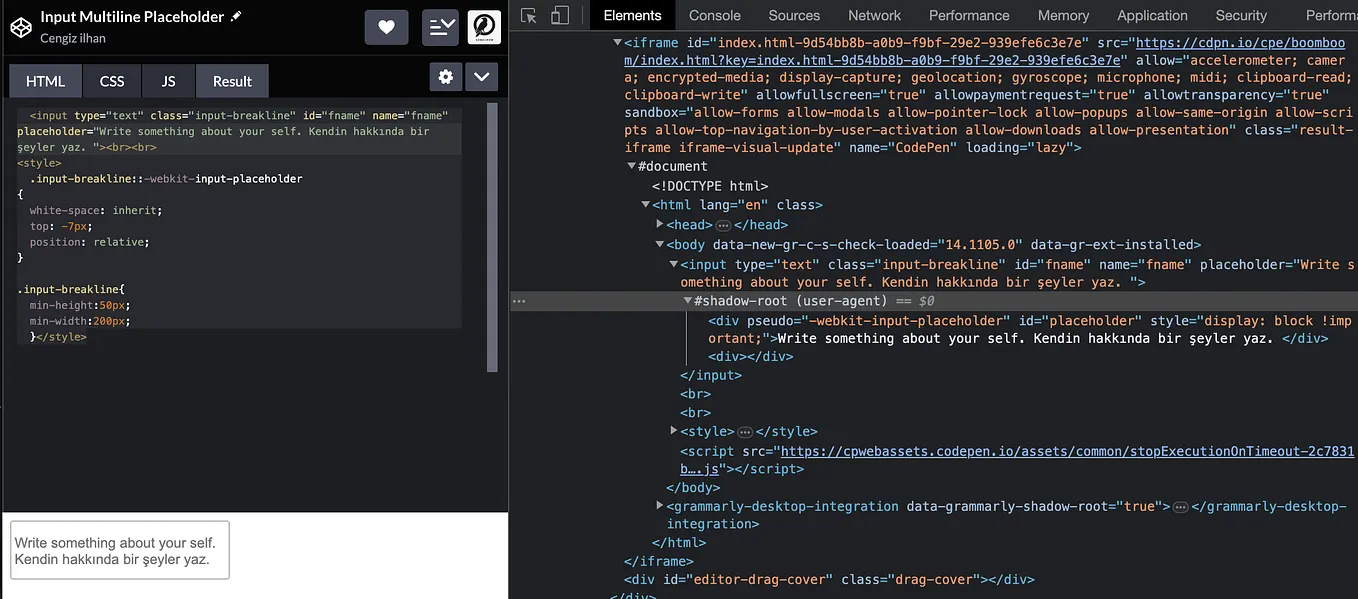Select the closing </input> tag line

point(711,375)
